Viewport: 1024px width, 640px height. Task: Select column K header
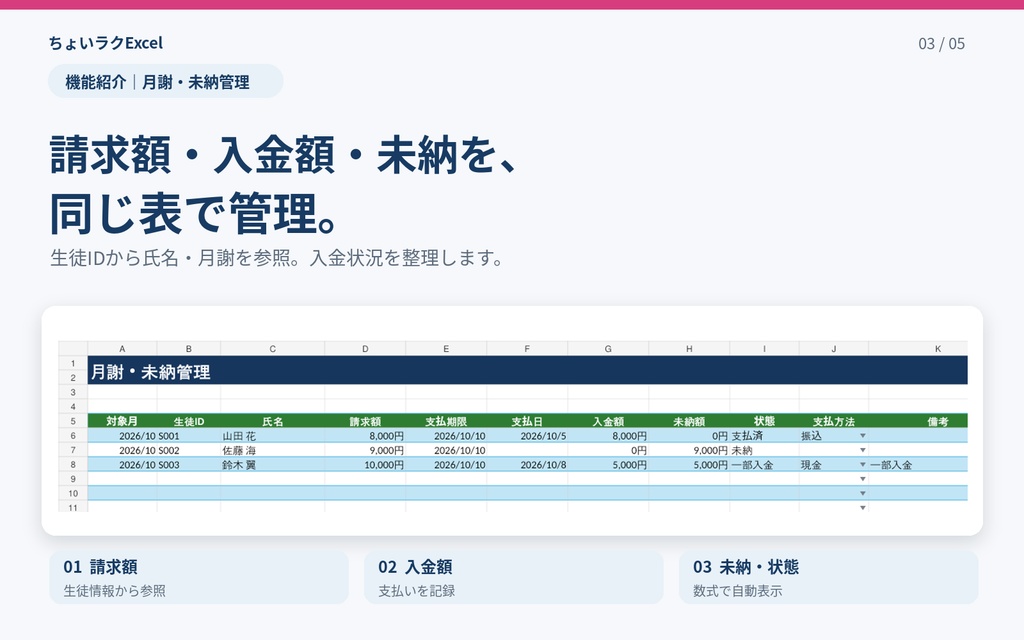(x=918, y=349)
